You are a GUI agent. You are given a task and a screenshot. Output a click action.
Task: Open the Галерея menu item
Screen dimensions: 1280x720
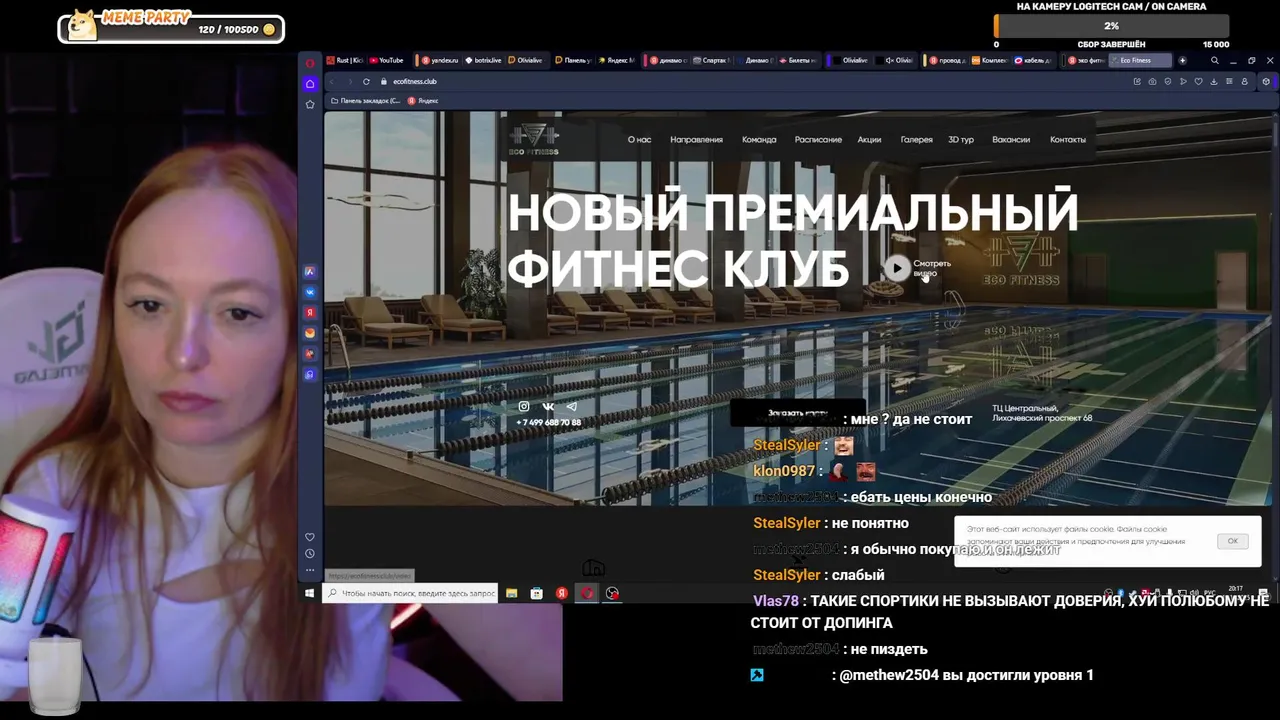tap(916, 139)
